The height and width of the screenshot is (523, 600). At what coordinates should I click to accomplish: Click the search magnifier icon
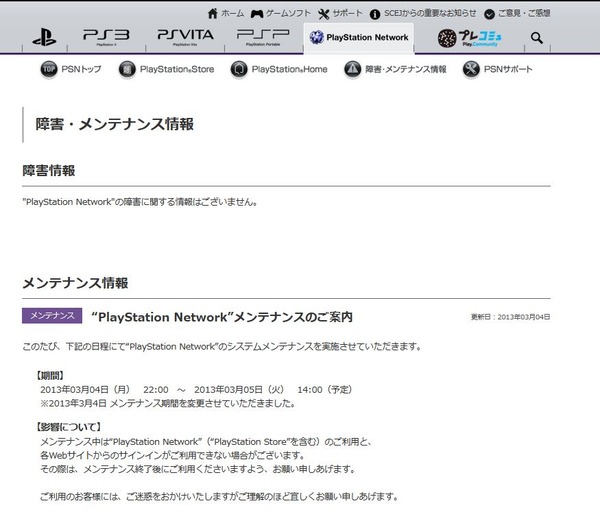pyautogui.click(x=536, y=37)
